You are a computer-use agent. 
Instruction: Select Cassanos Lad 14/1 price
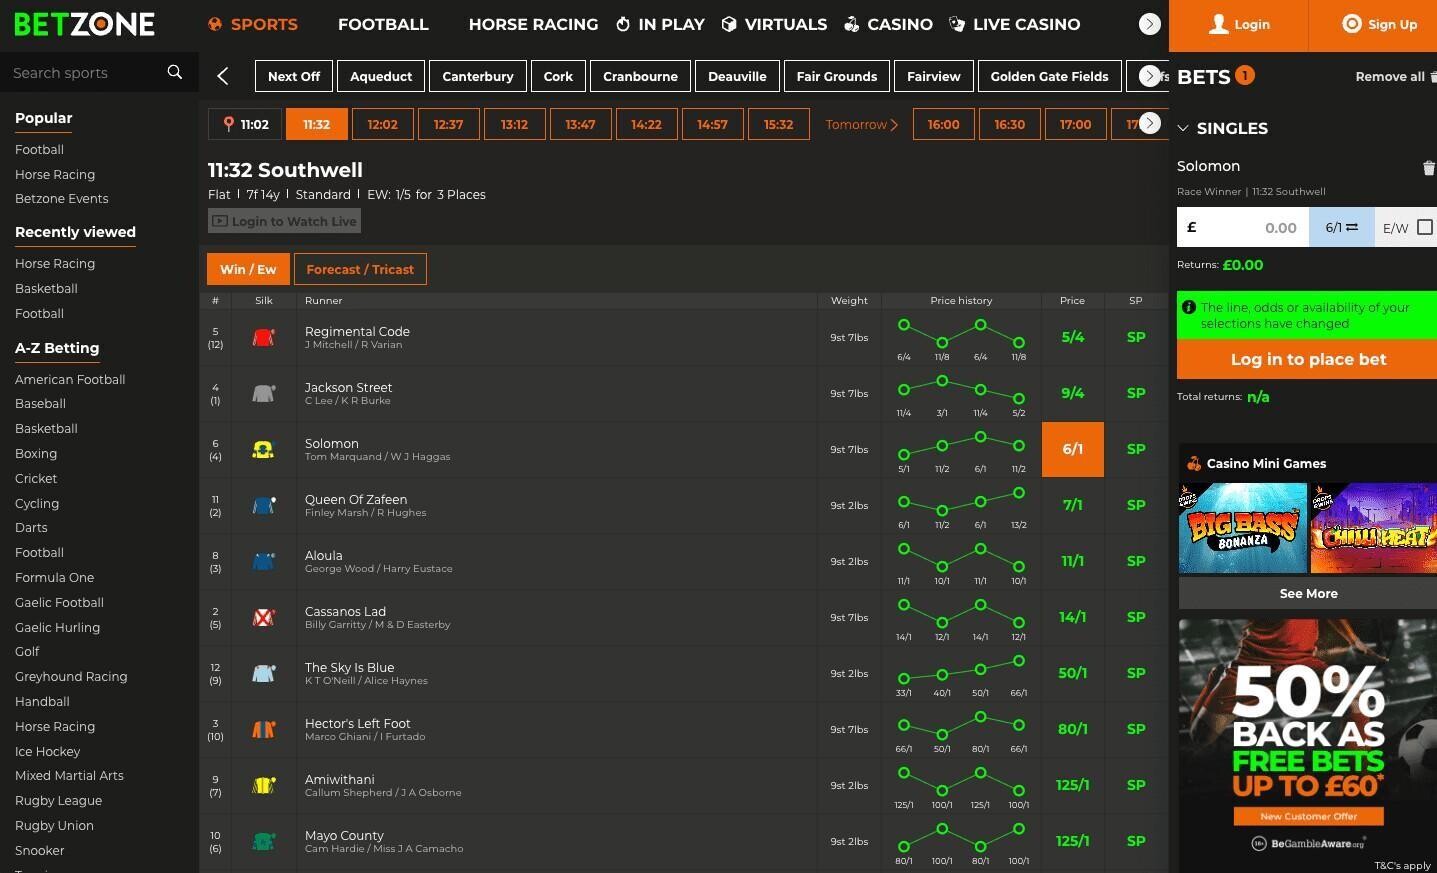[1073, 618]
